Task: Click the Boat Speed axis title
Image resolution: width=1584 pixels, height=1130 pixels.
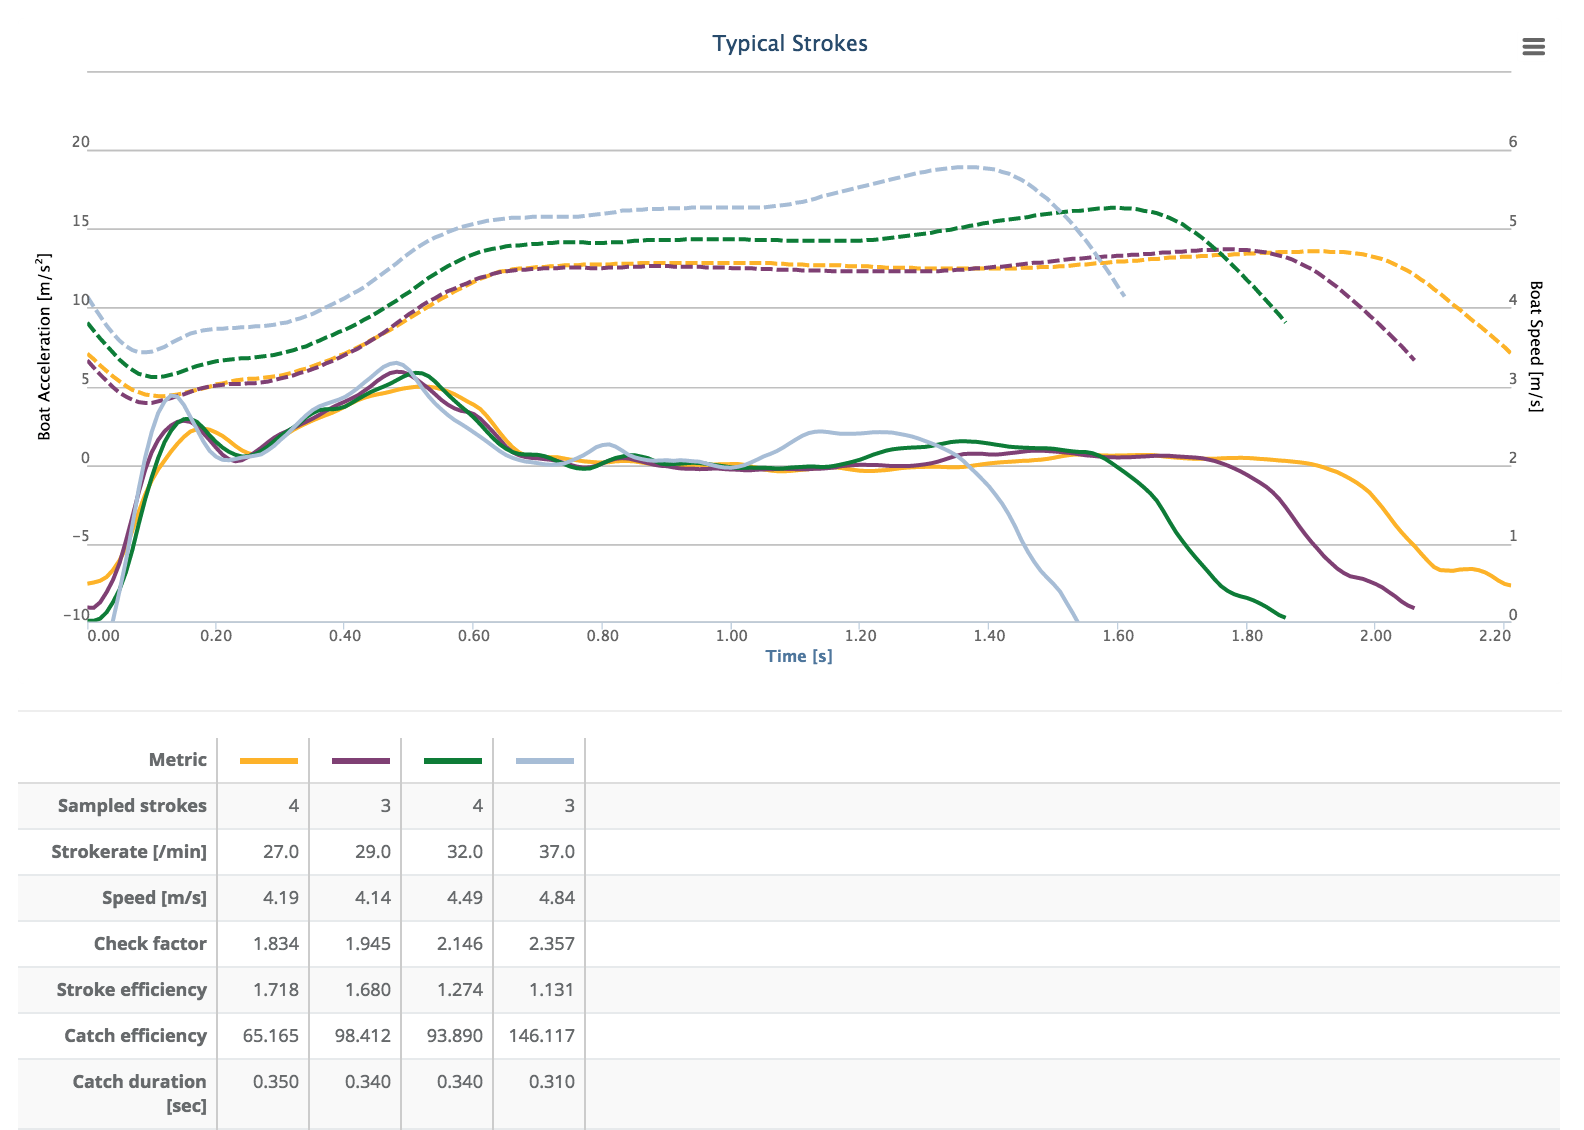Action: pos(1536,346)
